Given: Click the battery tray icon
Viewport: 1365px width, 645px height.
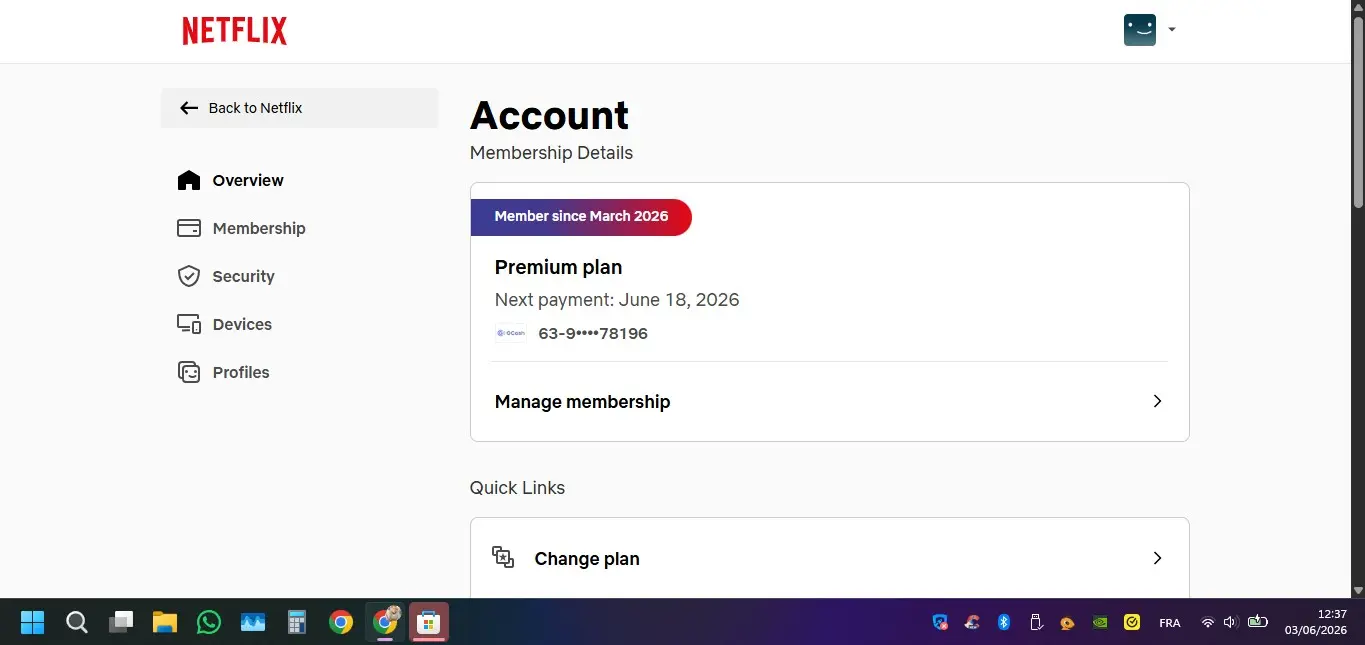Looking at the screenshot, I should tap(1257, 622).
